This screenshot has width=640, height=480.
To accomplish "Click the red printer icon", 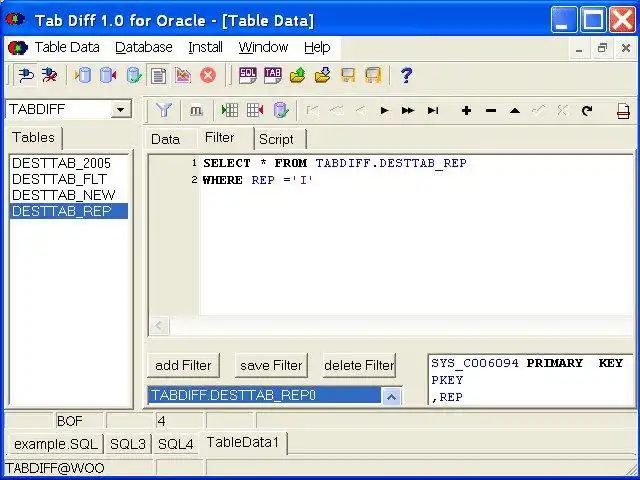I will [623, 111].
